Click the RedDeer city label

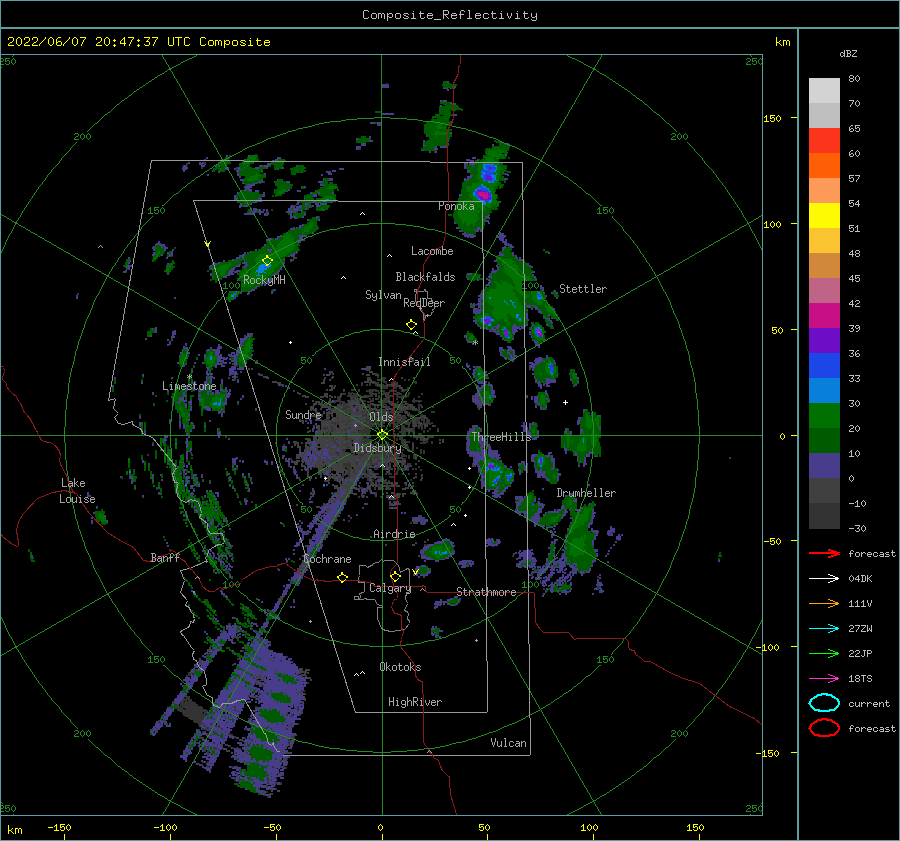[424, 303]
